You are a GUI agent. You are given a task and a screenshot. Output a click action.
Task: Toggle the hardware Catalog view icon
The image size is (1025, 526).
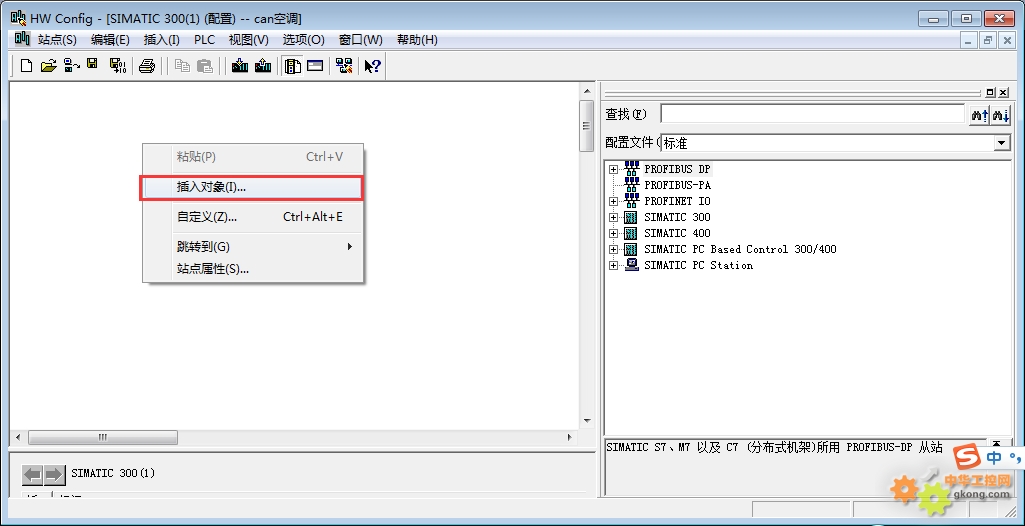point(293,66)
